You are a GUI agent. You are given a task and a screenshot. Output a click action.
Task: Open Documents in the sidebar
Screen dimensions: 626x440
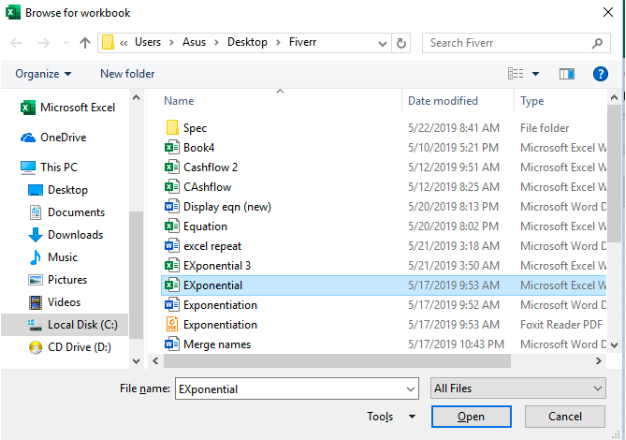66,212
